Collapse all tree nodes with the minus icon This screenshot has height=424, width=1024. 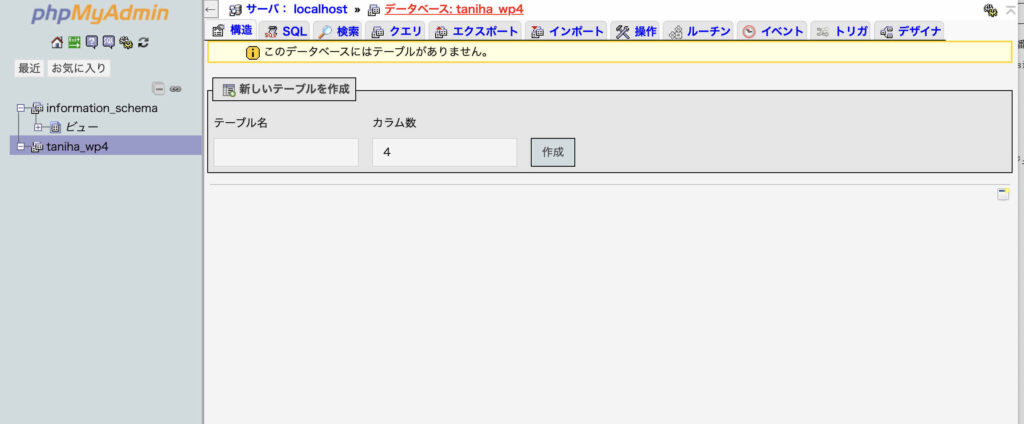(159, 89)
